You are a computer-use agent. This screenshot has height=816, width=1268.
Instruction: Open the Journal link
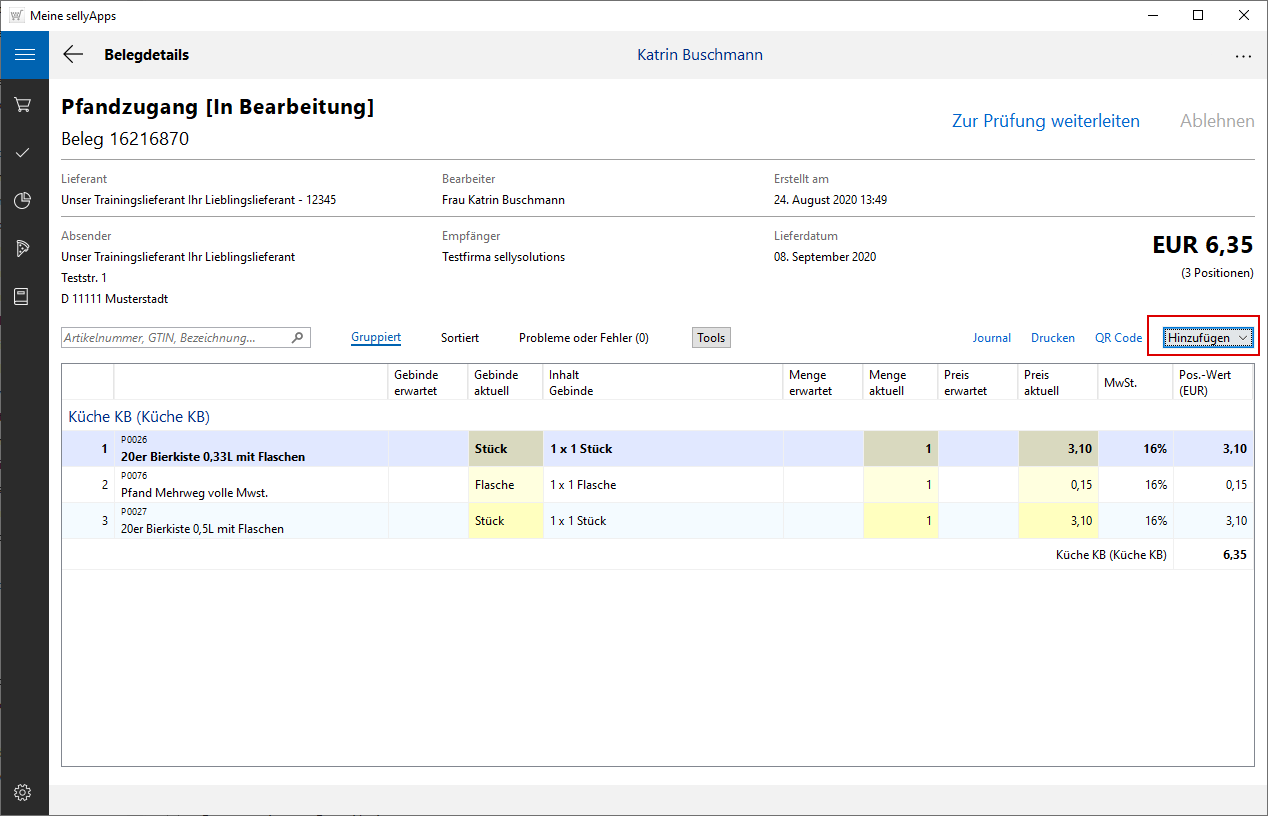tap(991, 338)
